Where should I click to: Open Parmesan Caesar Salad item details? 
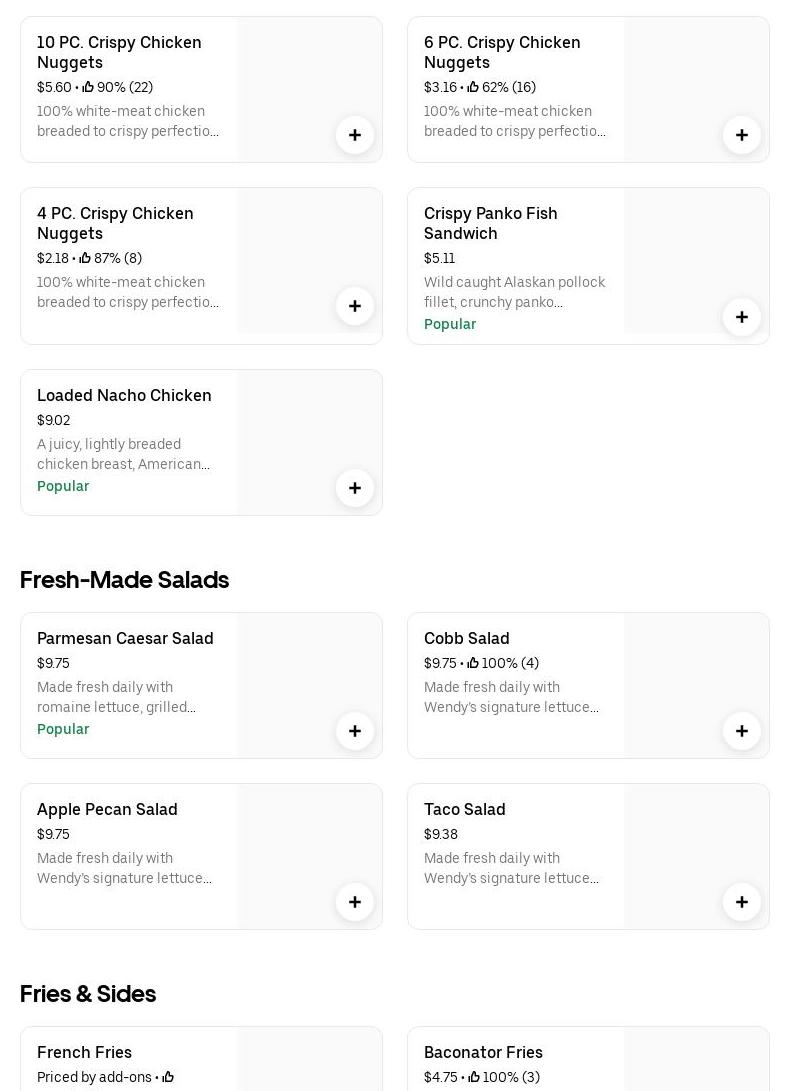[125, 638]
